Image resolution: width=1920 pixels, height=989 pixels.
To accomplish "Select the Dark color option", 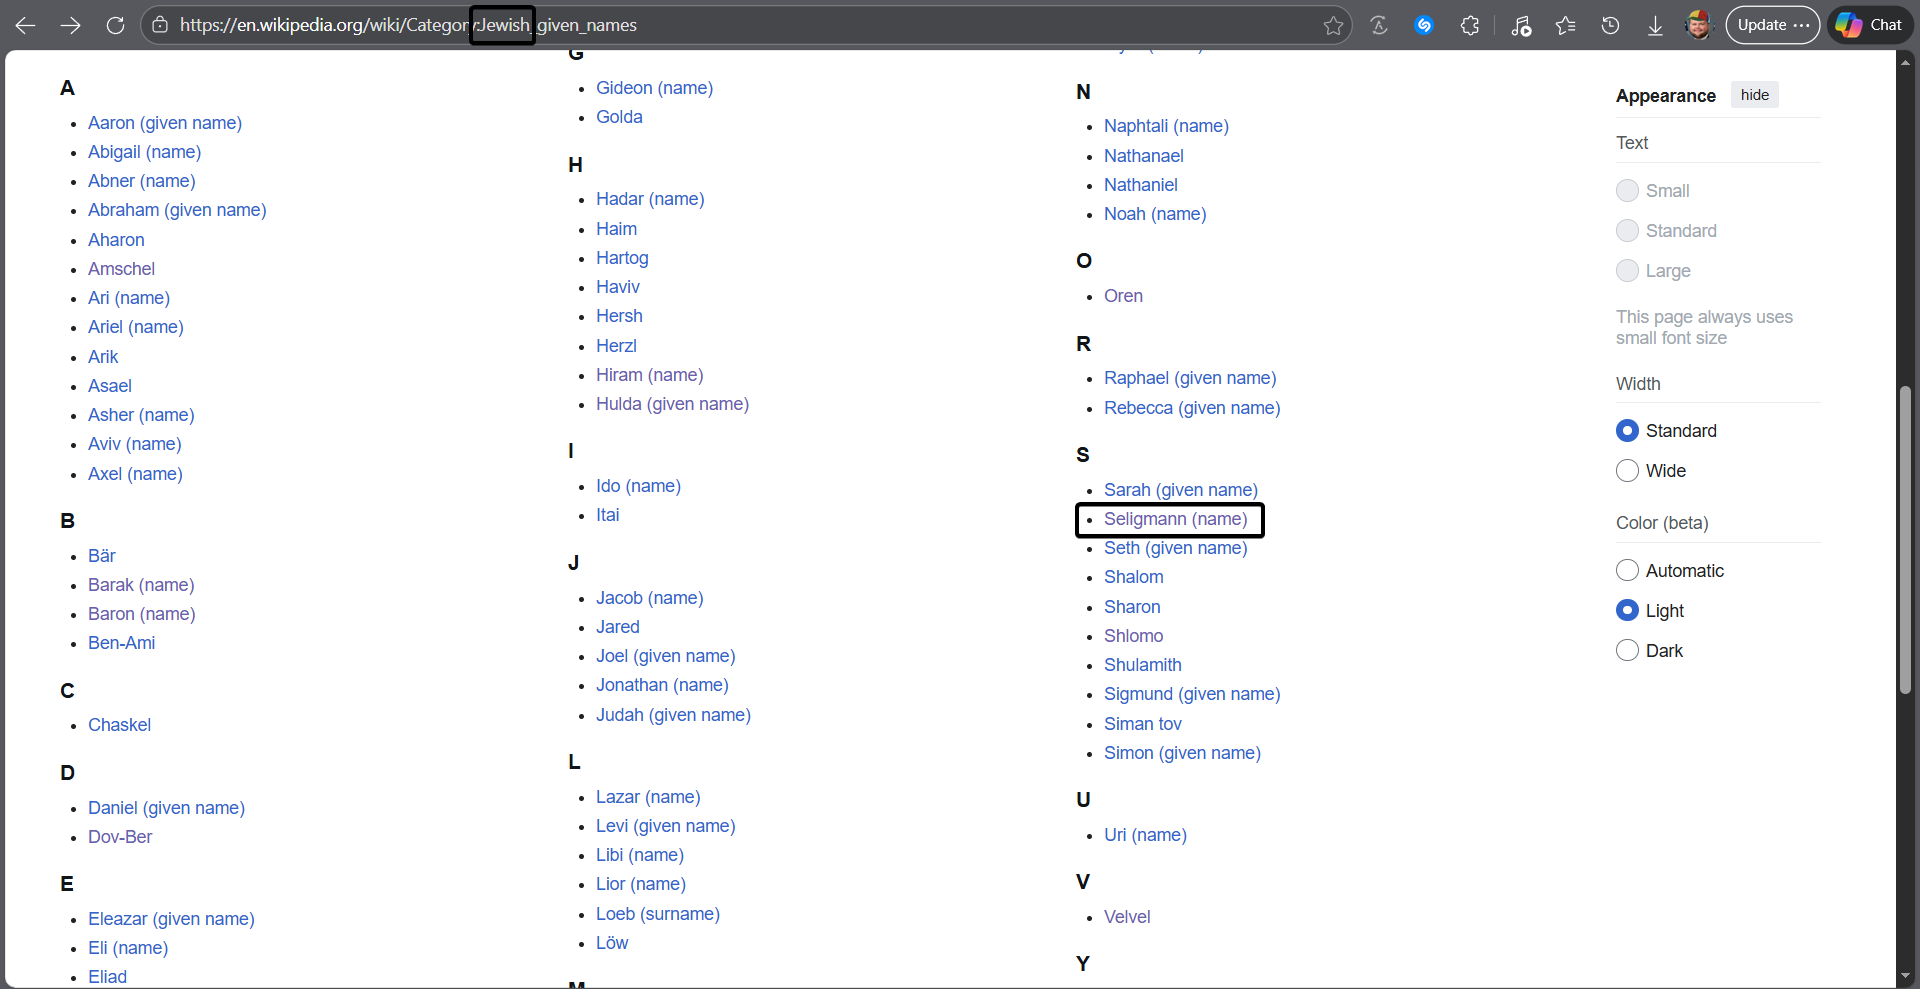I will 1628,651.
